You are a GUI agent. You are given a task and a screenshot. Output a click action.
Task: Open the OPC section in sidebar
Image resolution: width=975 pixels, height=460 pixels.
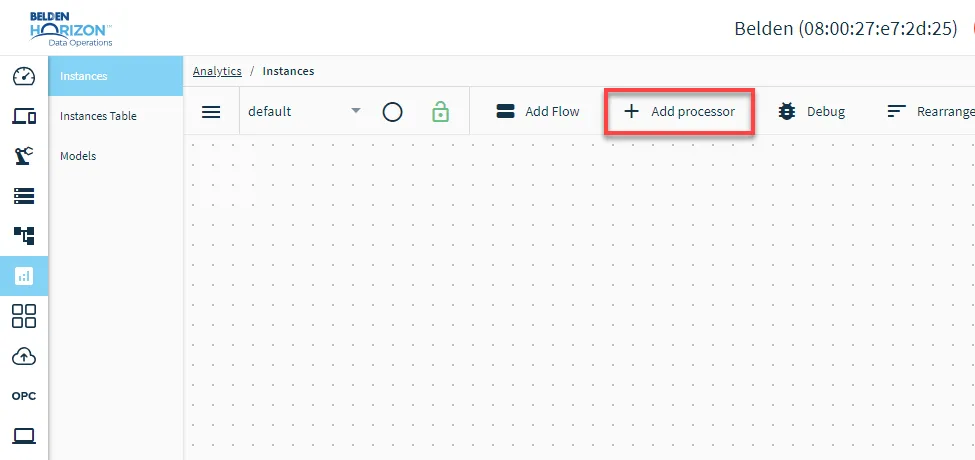24,396
